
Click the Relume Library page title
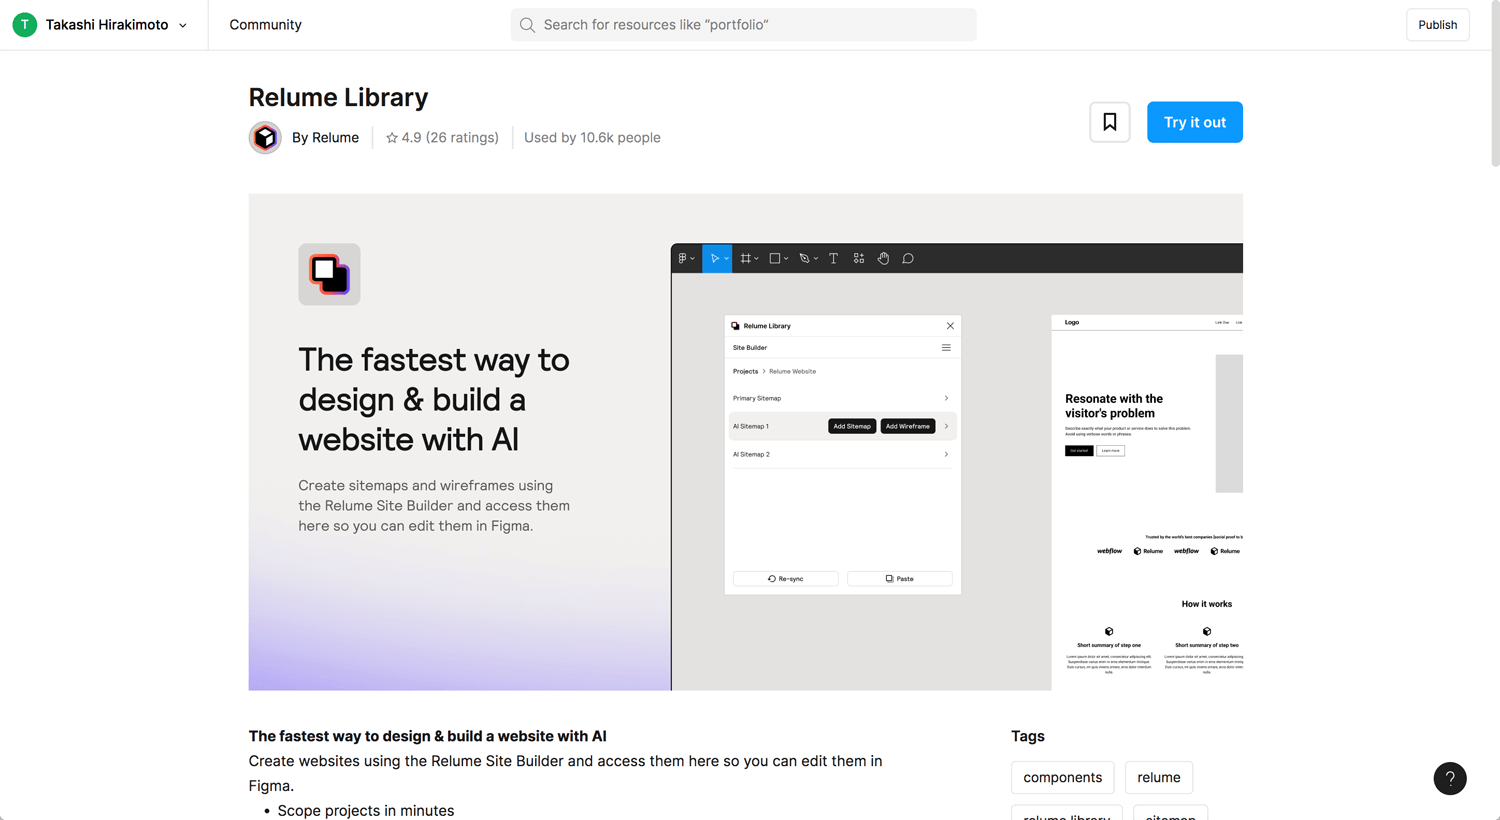[338, 97]
